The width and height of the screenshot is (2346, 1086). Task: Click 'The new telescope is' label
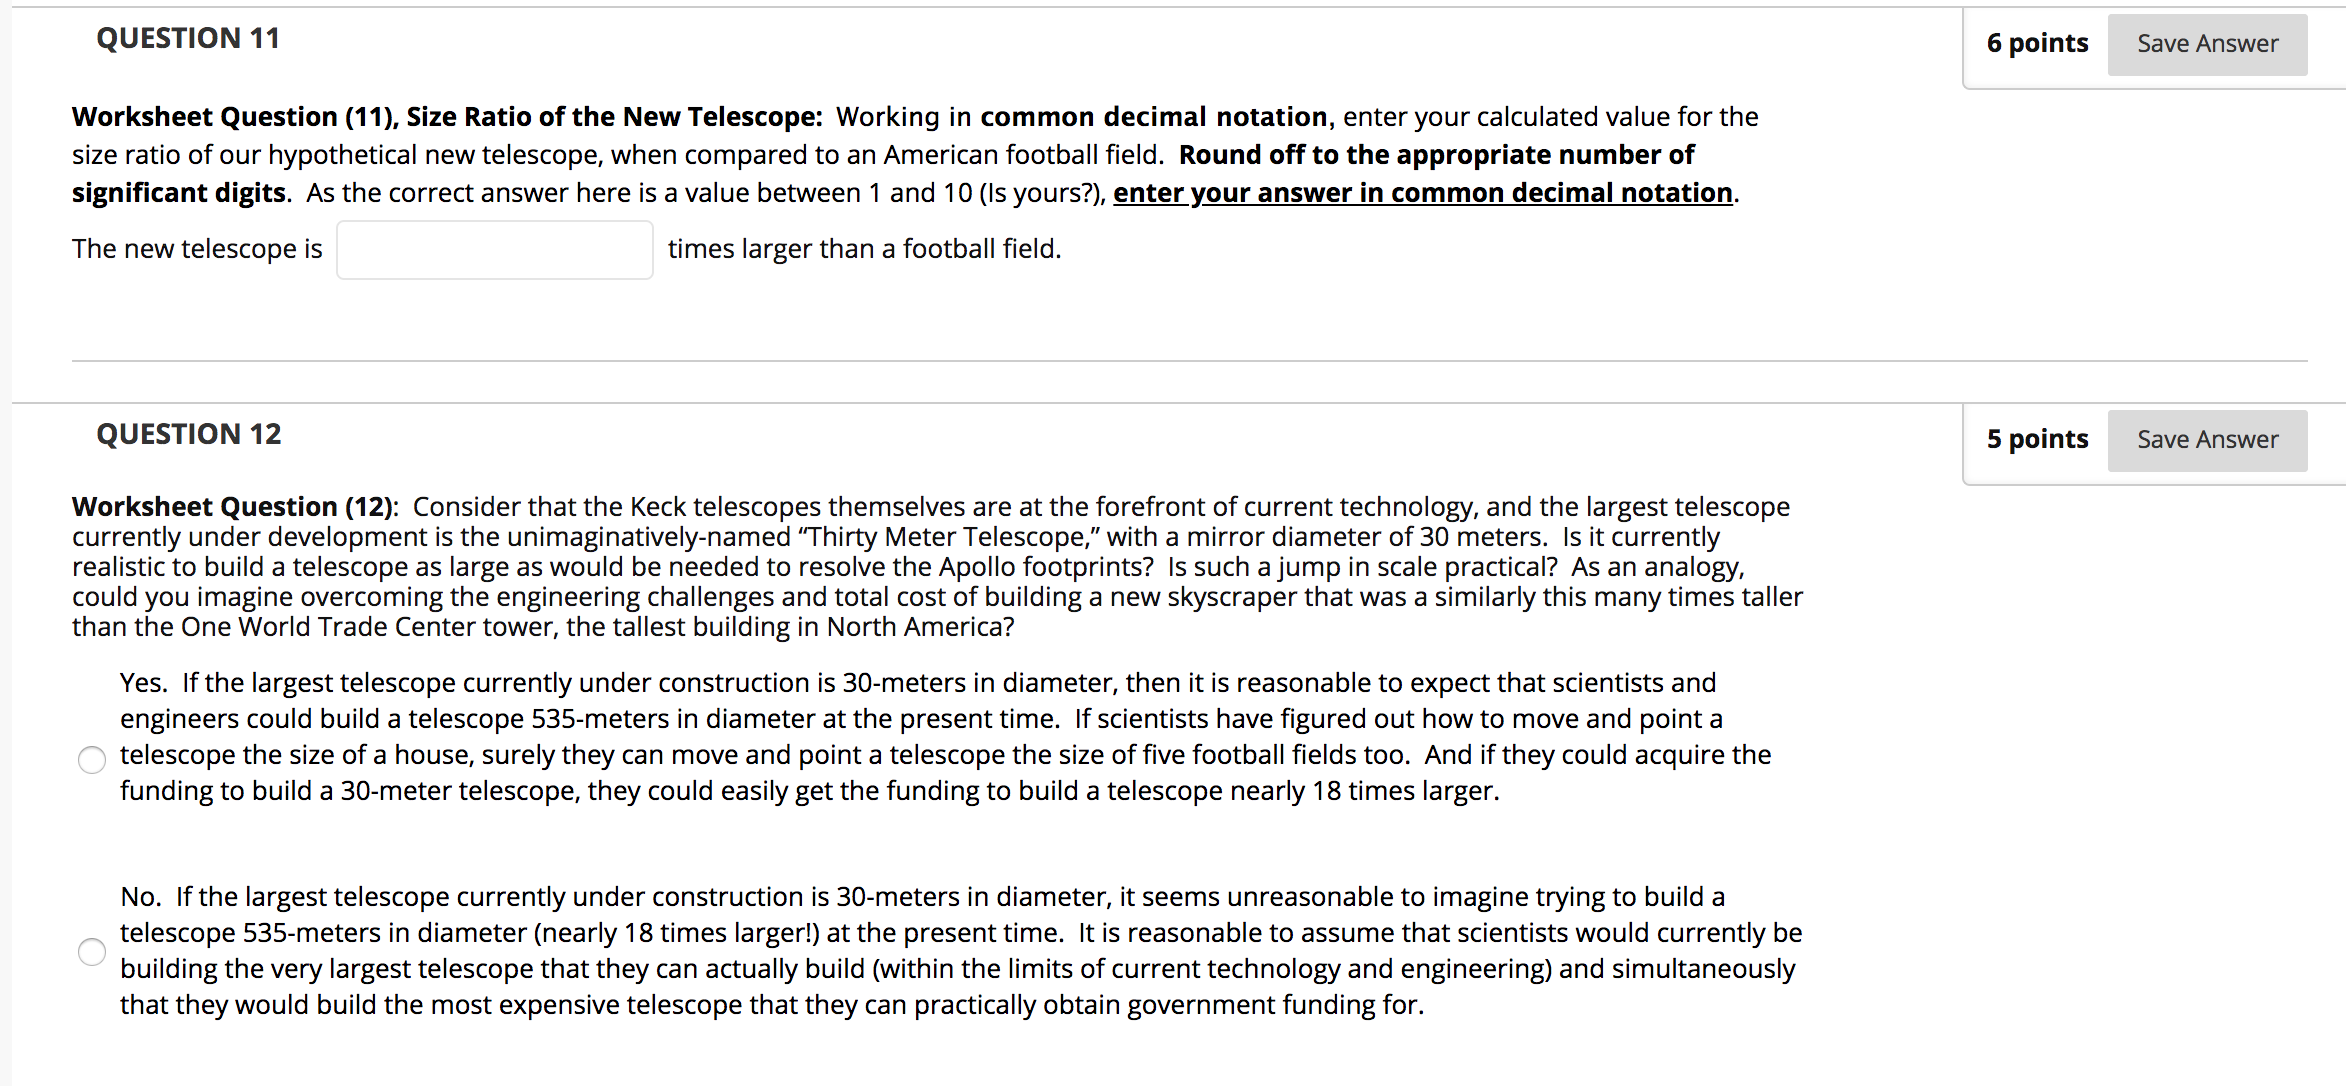(197, 249)
